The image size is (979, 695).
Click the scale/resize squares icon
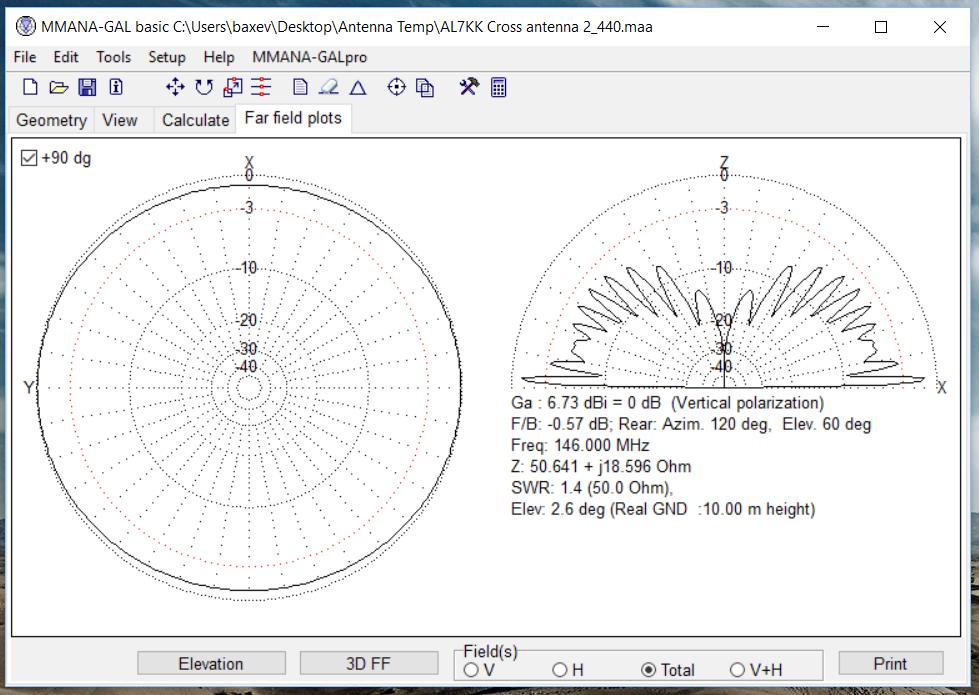coord(233,87)
